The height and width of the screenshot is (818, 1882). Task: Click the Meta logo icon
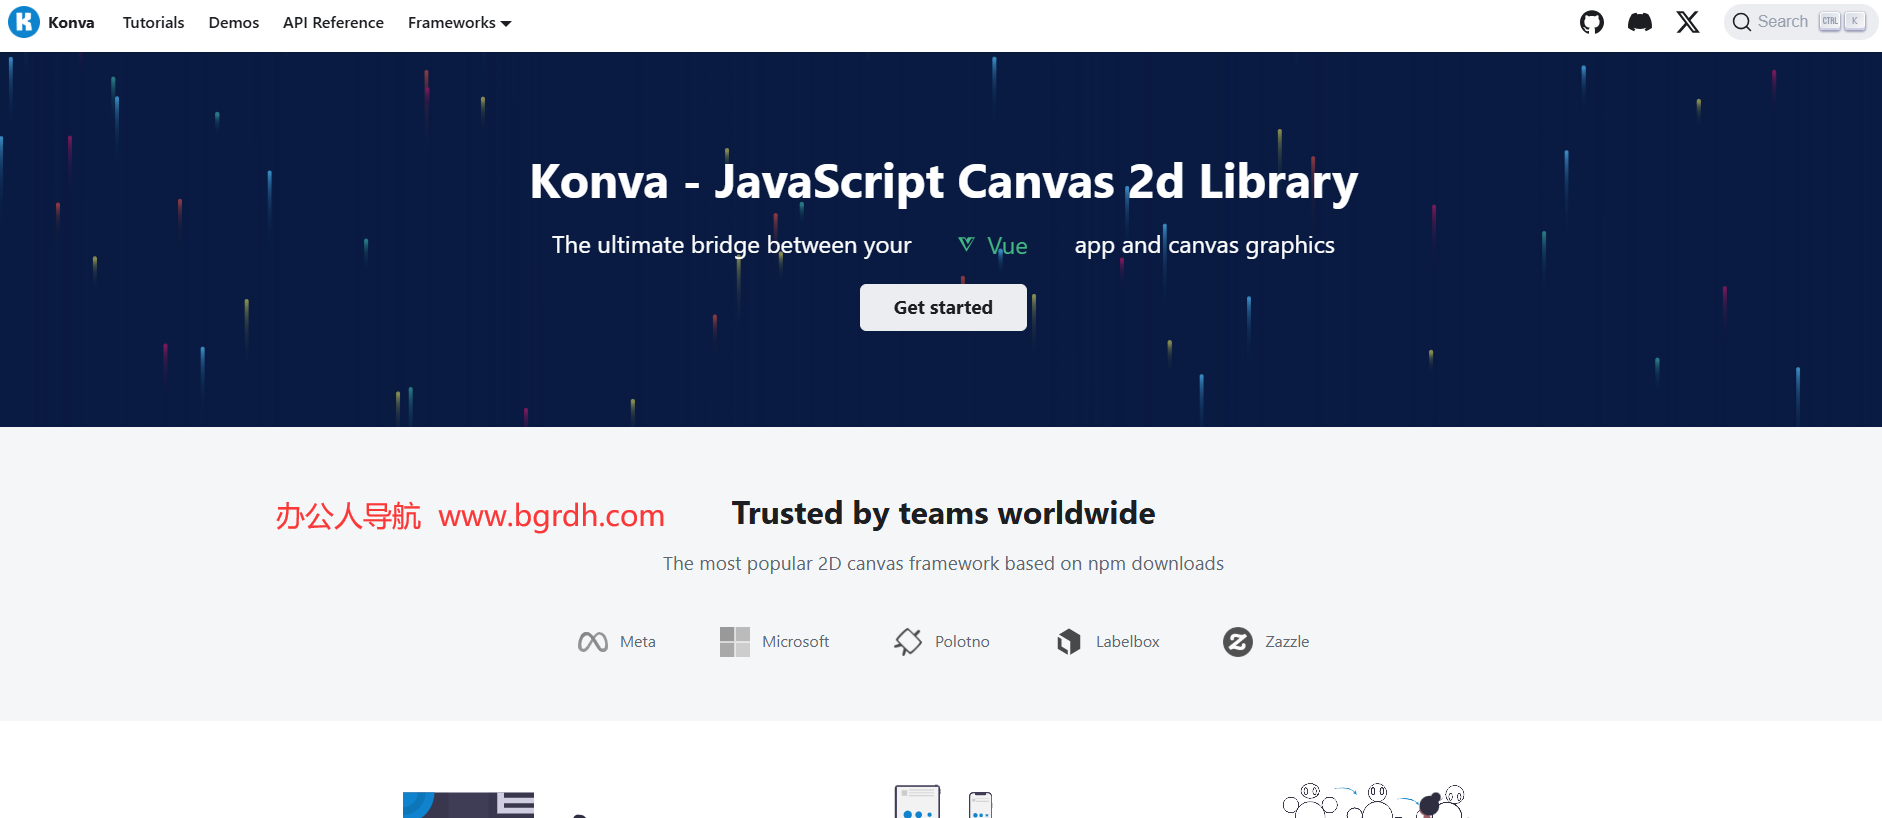point(593,642)
